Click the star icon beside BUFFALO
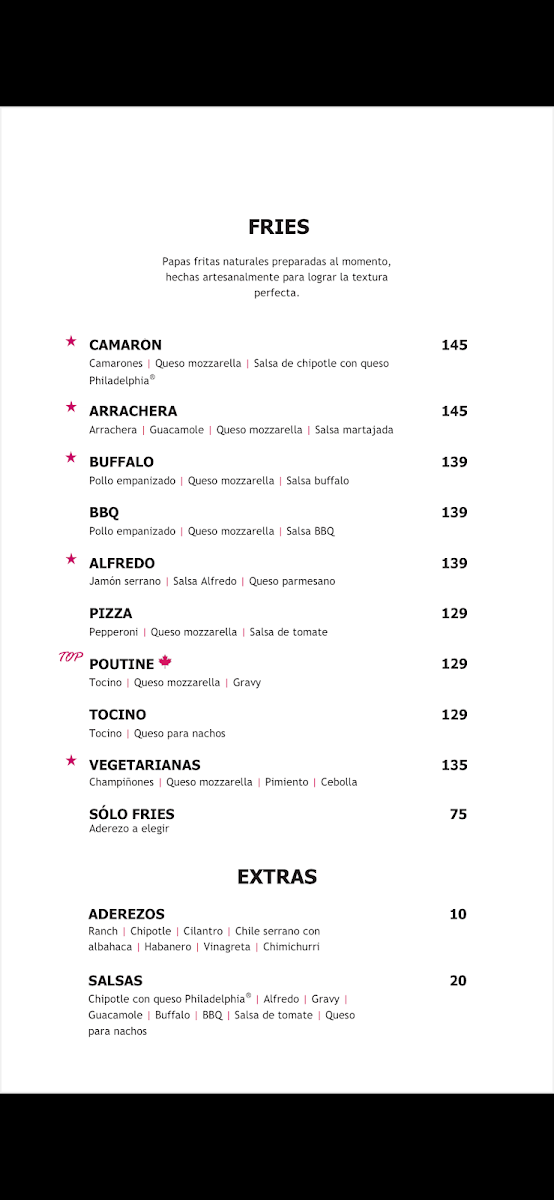 [x=71, y=458]
